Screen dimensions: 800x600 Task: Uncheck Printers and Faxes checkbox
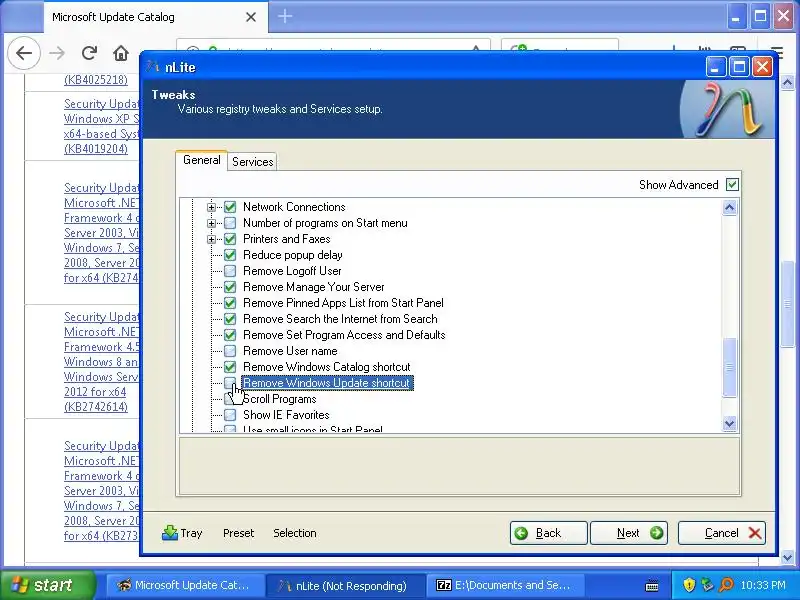point(230,239)
